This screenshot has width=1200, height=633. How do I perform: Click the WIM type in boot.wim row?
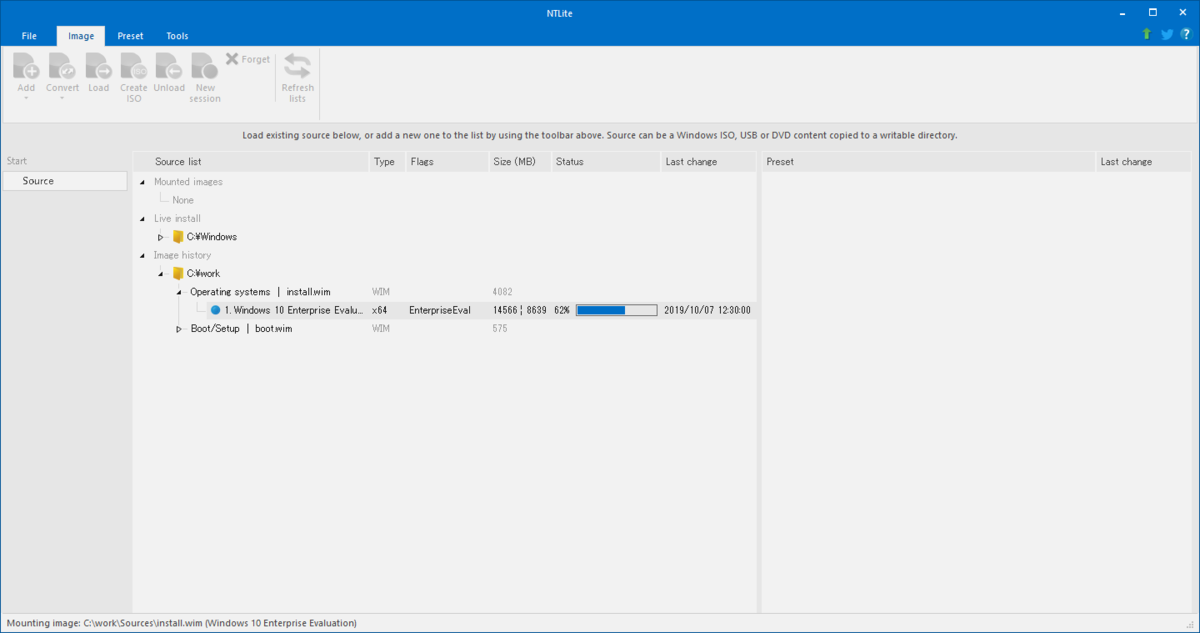(381, 329)
